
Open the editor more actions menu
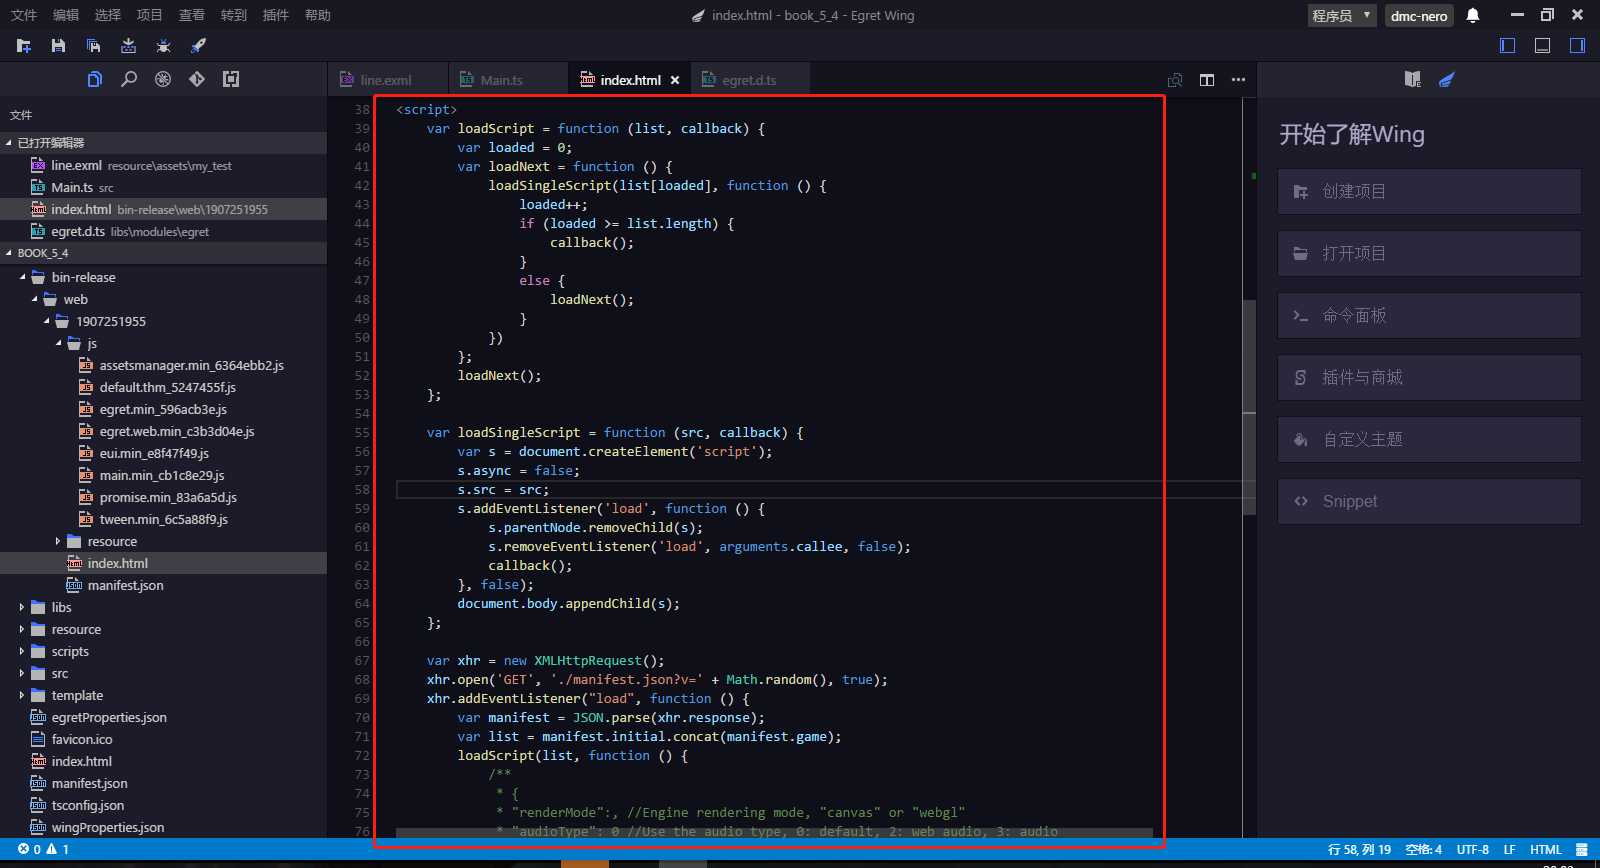coord(1238,80)
